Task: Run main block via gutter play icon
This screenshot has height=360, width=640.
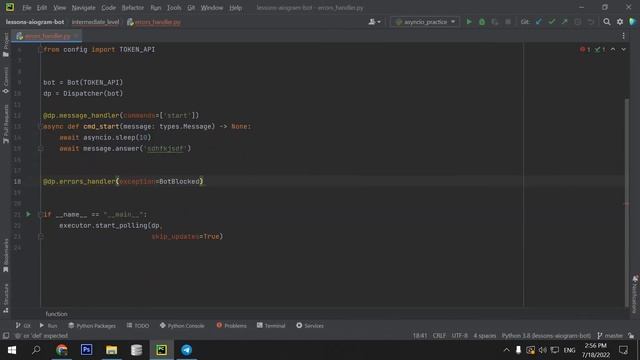Action: coord(28,214)
